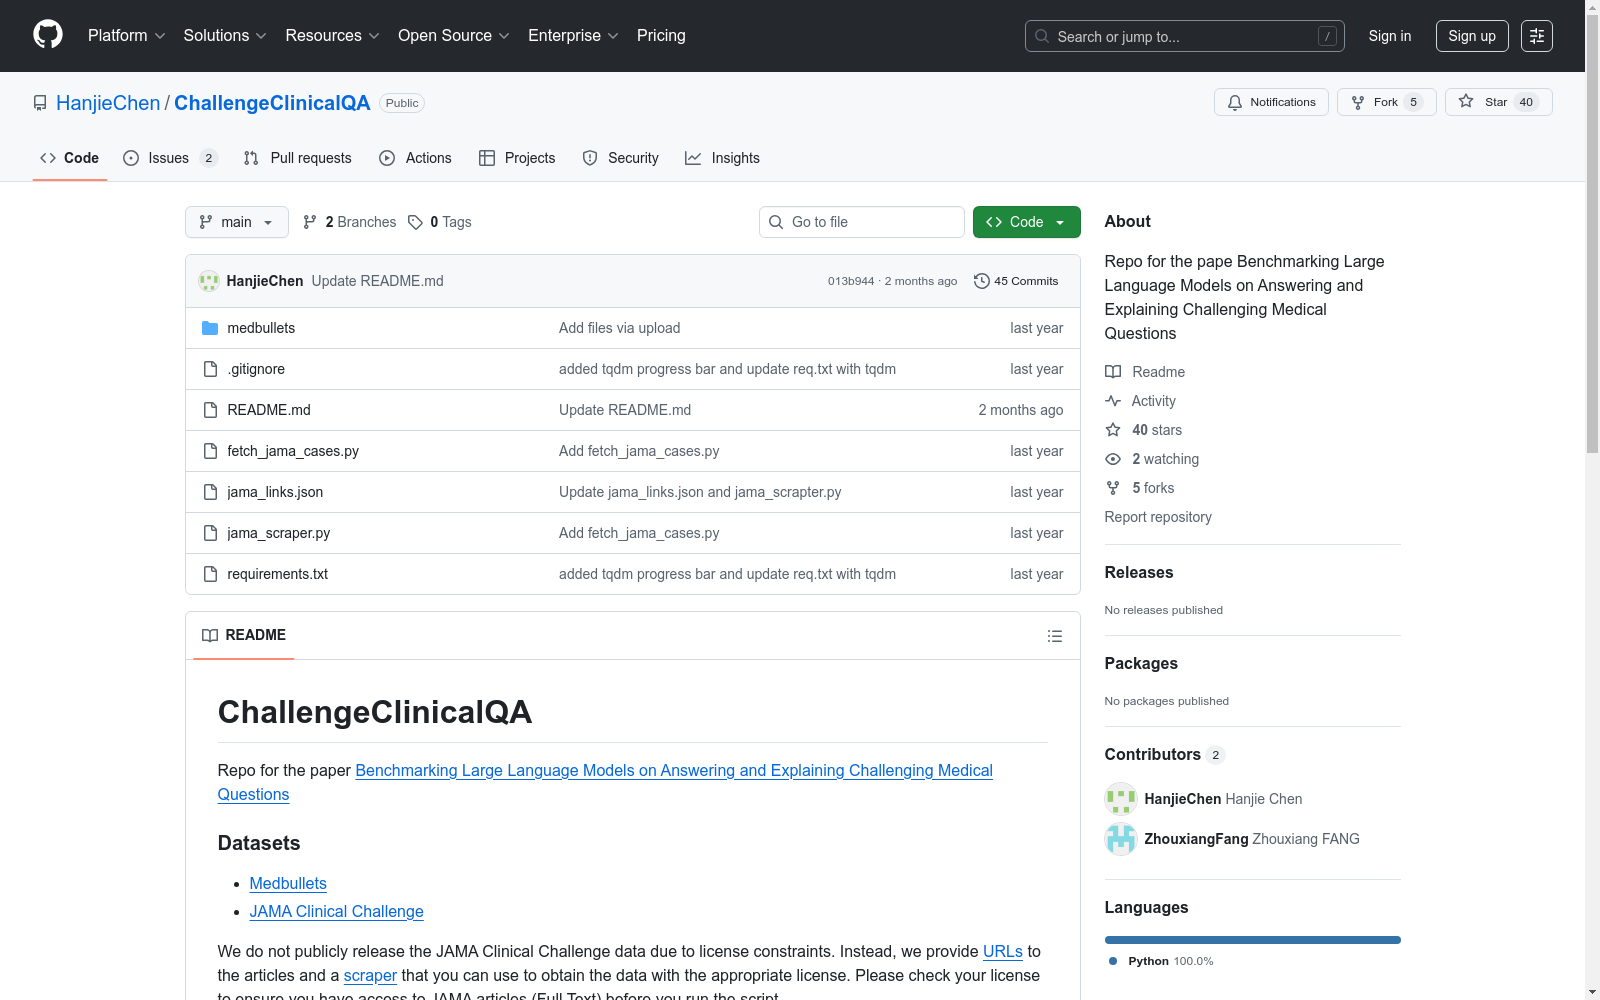Click the Pricing link
1600x1000 pixels.
pos(661,36)
